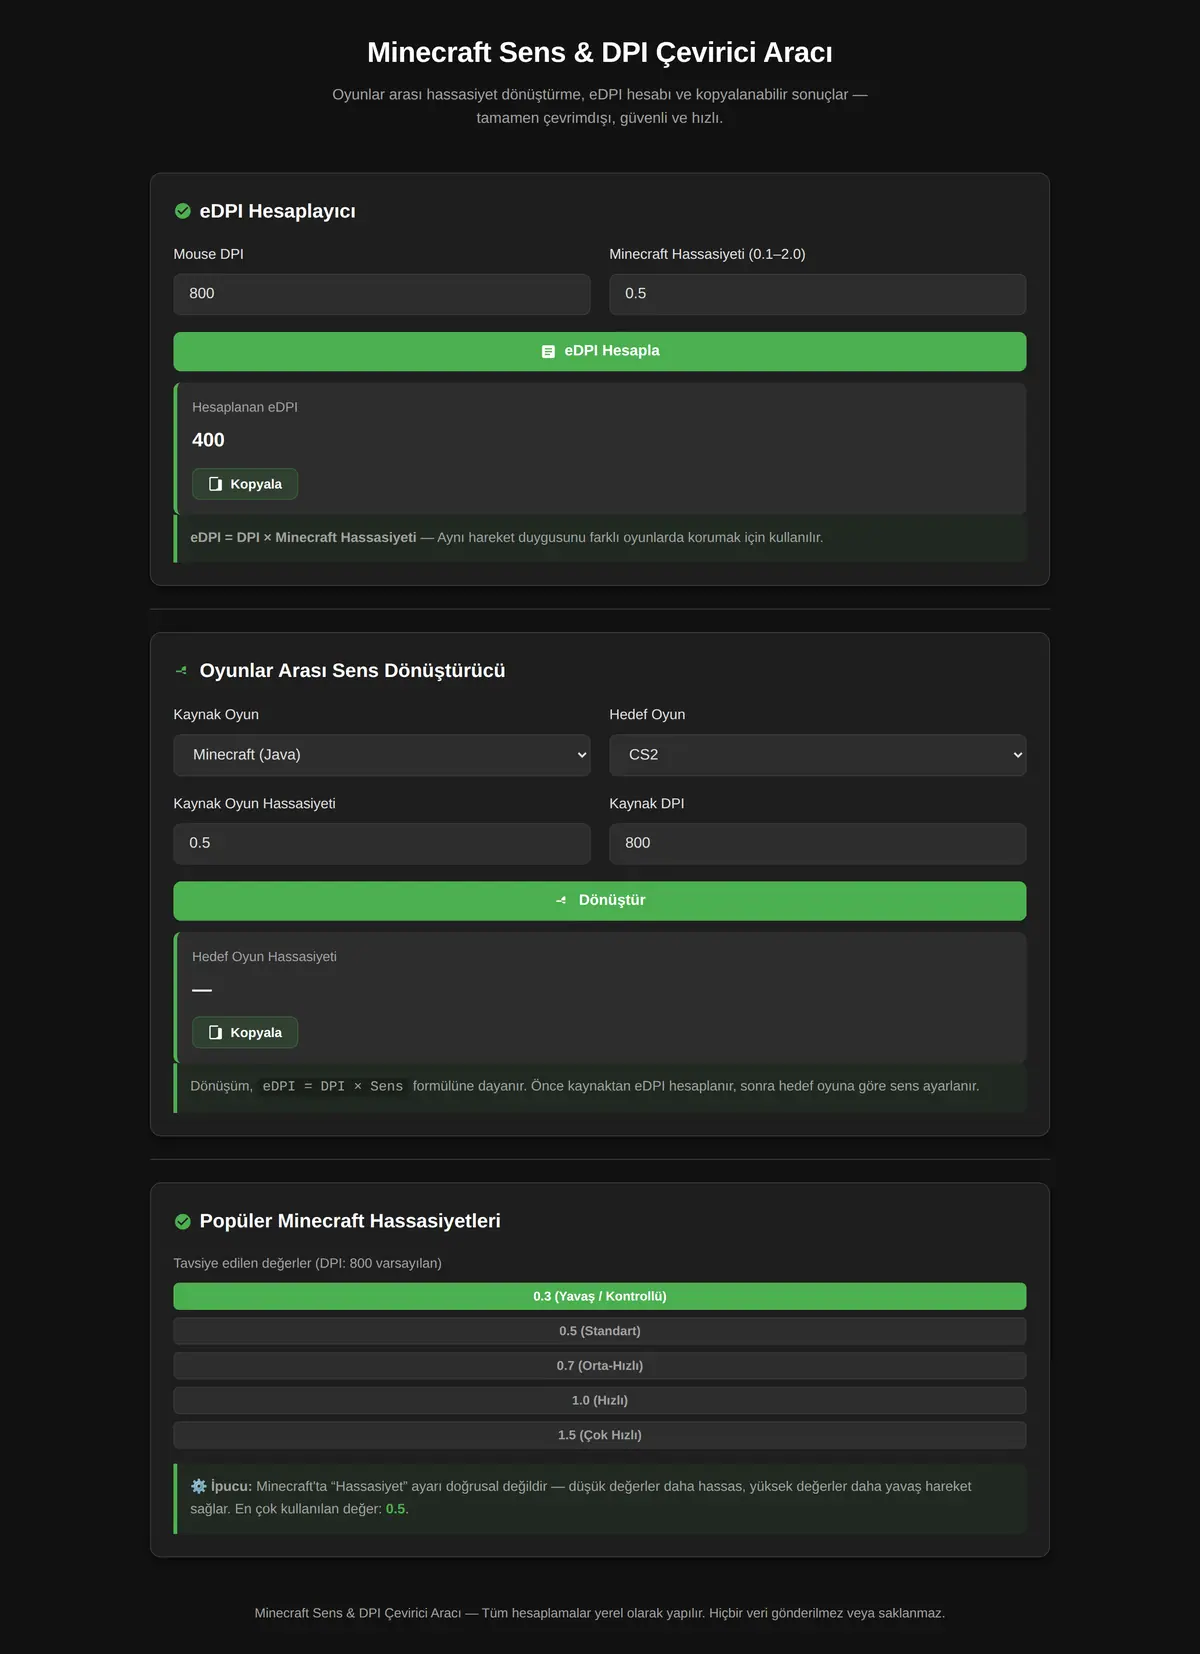
Task: Click the Dönüştür button
Action: (x=600, y=900)
